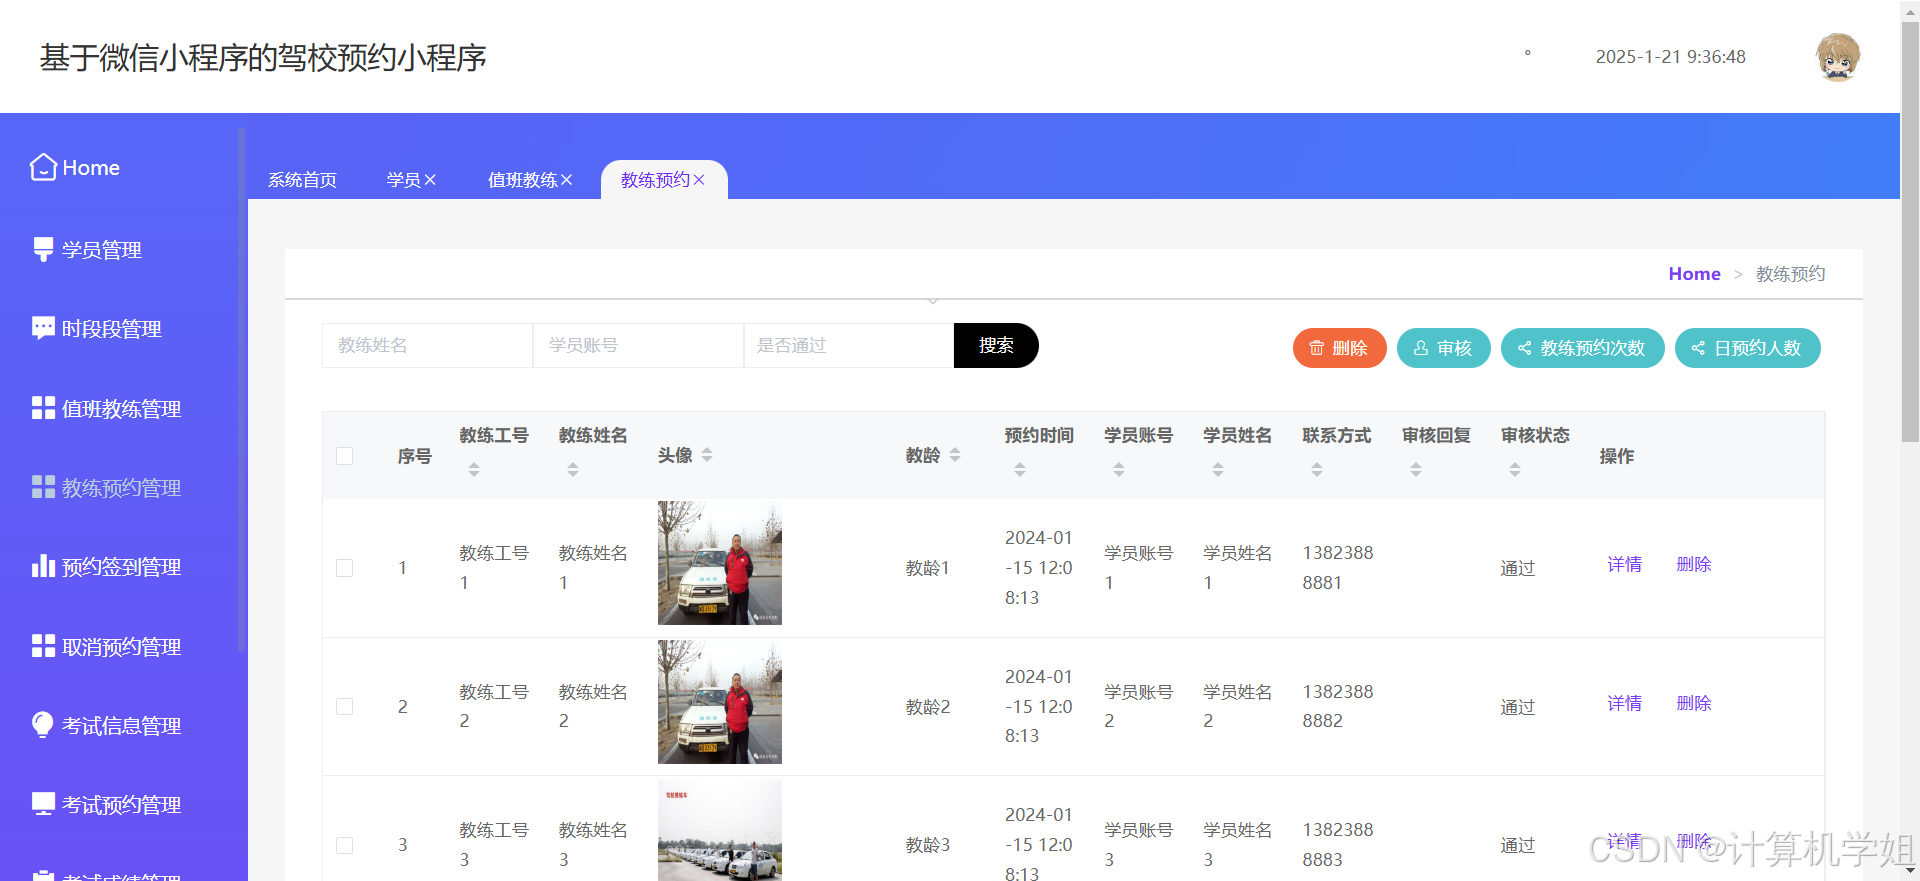
Task: Click the 时段管理 chat bubble icon
Action: click(x=43, y=329)
